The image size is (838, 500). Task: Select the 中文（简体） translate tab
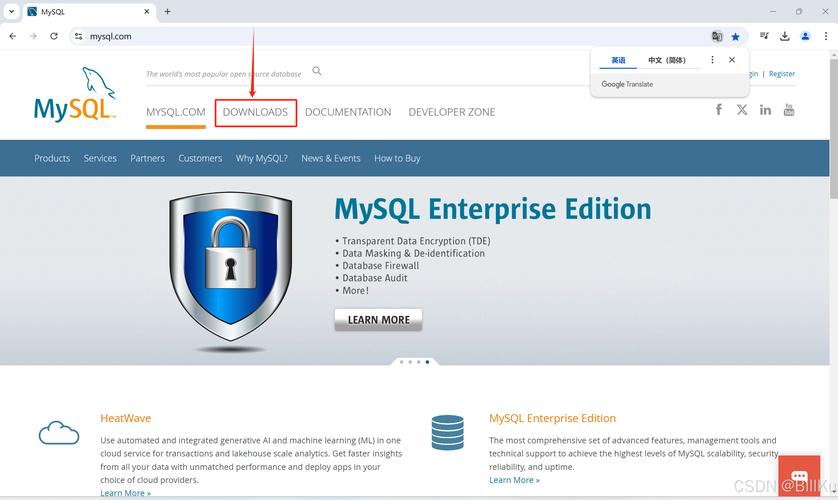[x=667, y=60]
